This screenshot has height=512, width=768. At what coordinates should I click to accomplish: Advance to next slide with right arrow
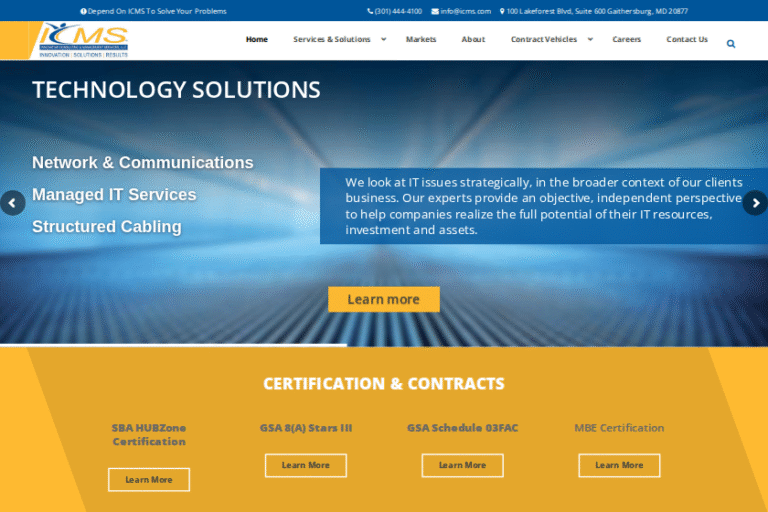755,203
